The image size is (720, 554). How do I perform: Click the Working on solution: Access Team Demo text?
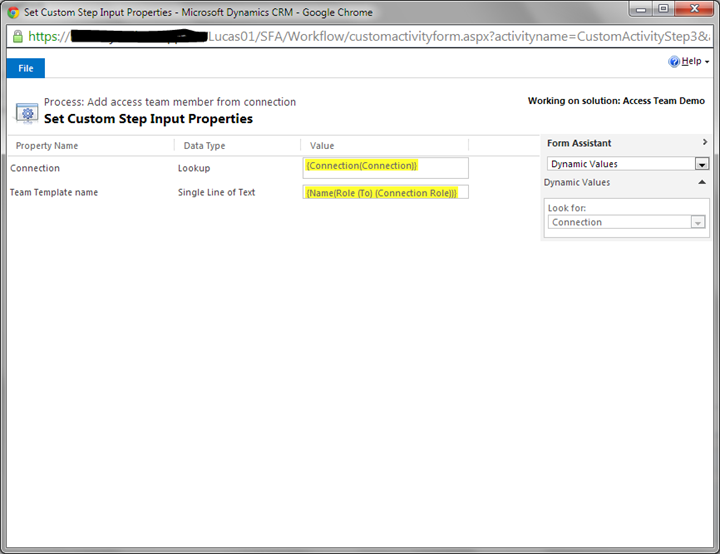click(616, 101)
